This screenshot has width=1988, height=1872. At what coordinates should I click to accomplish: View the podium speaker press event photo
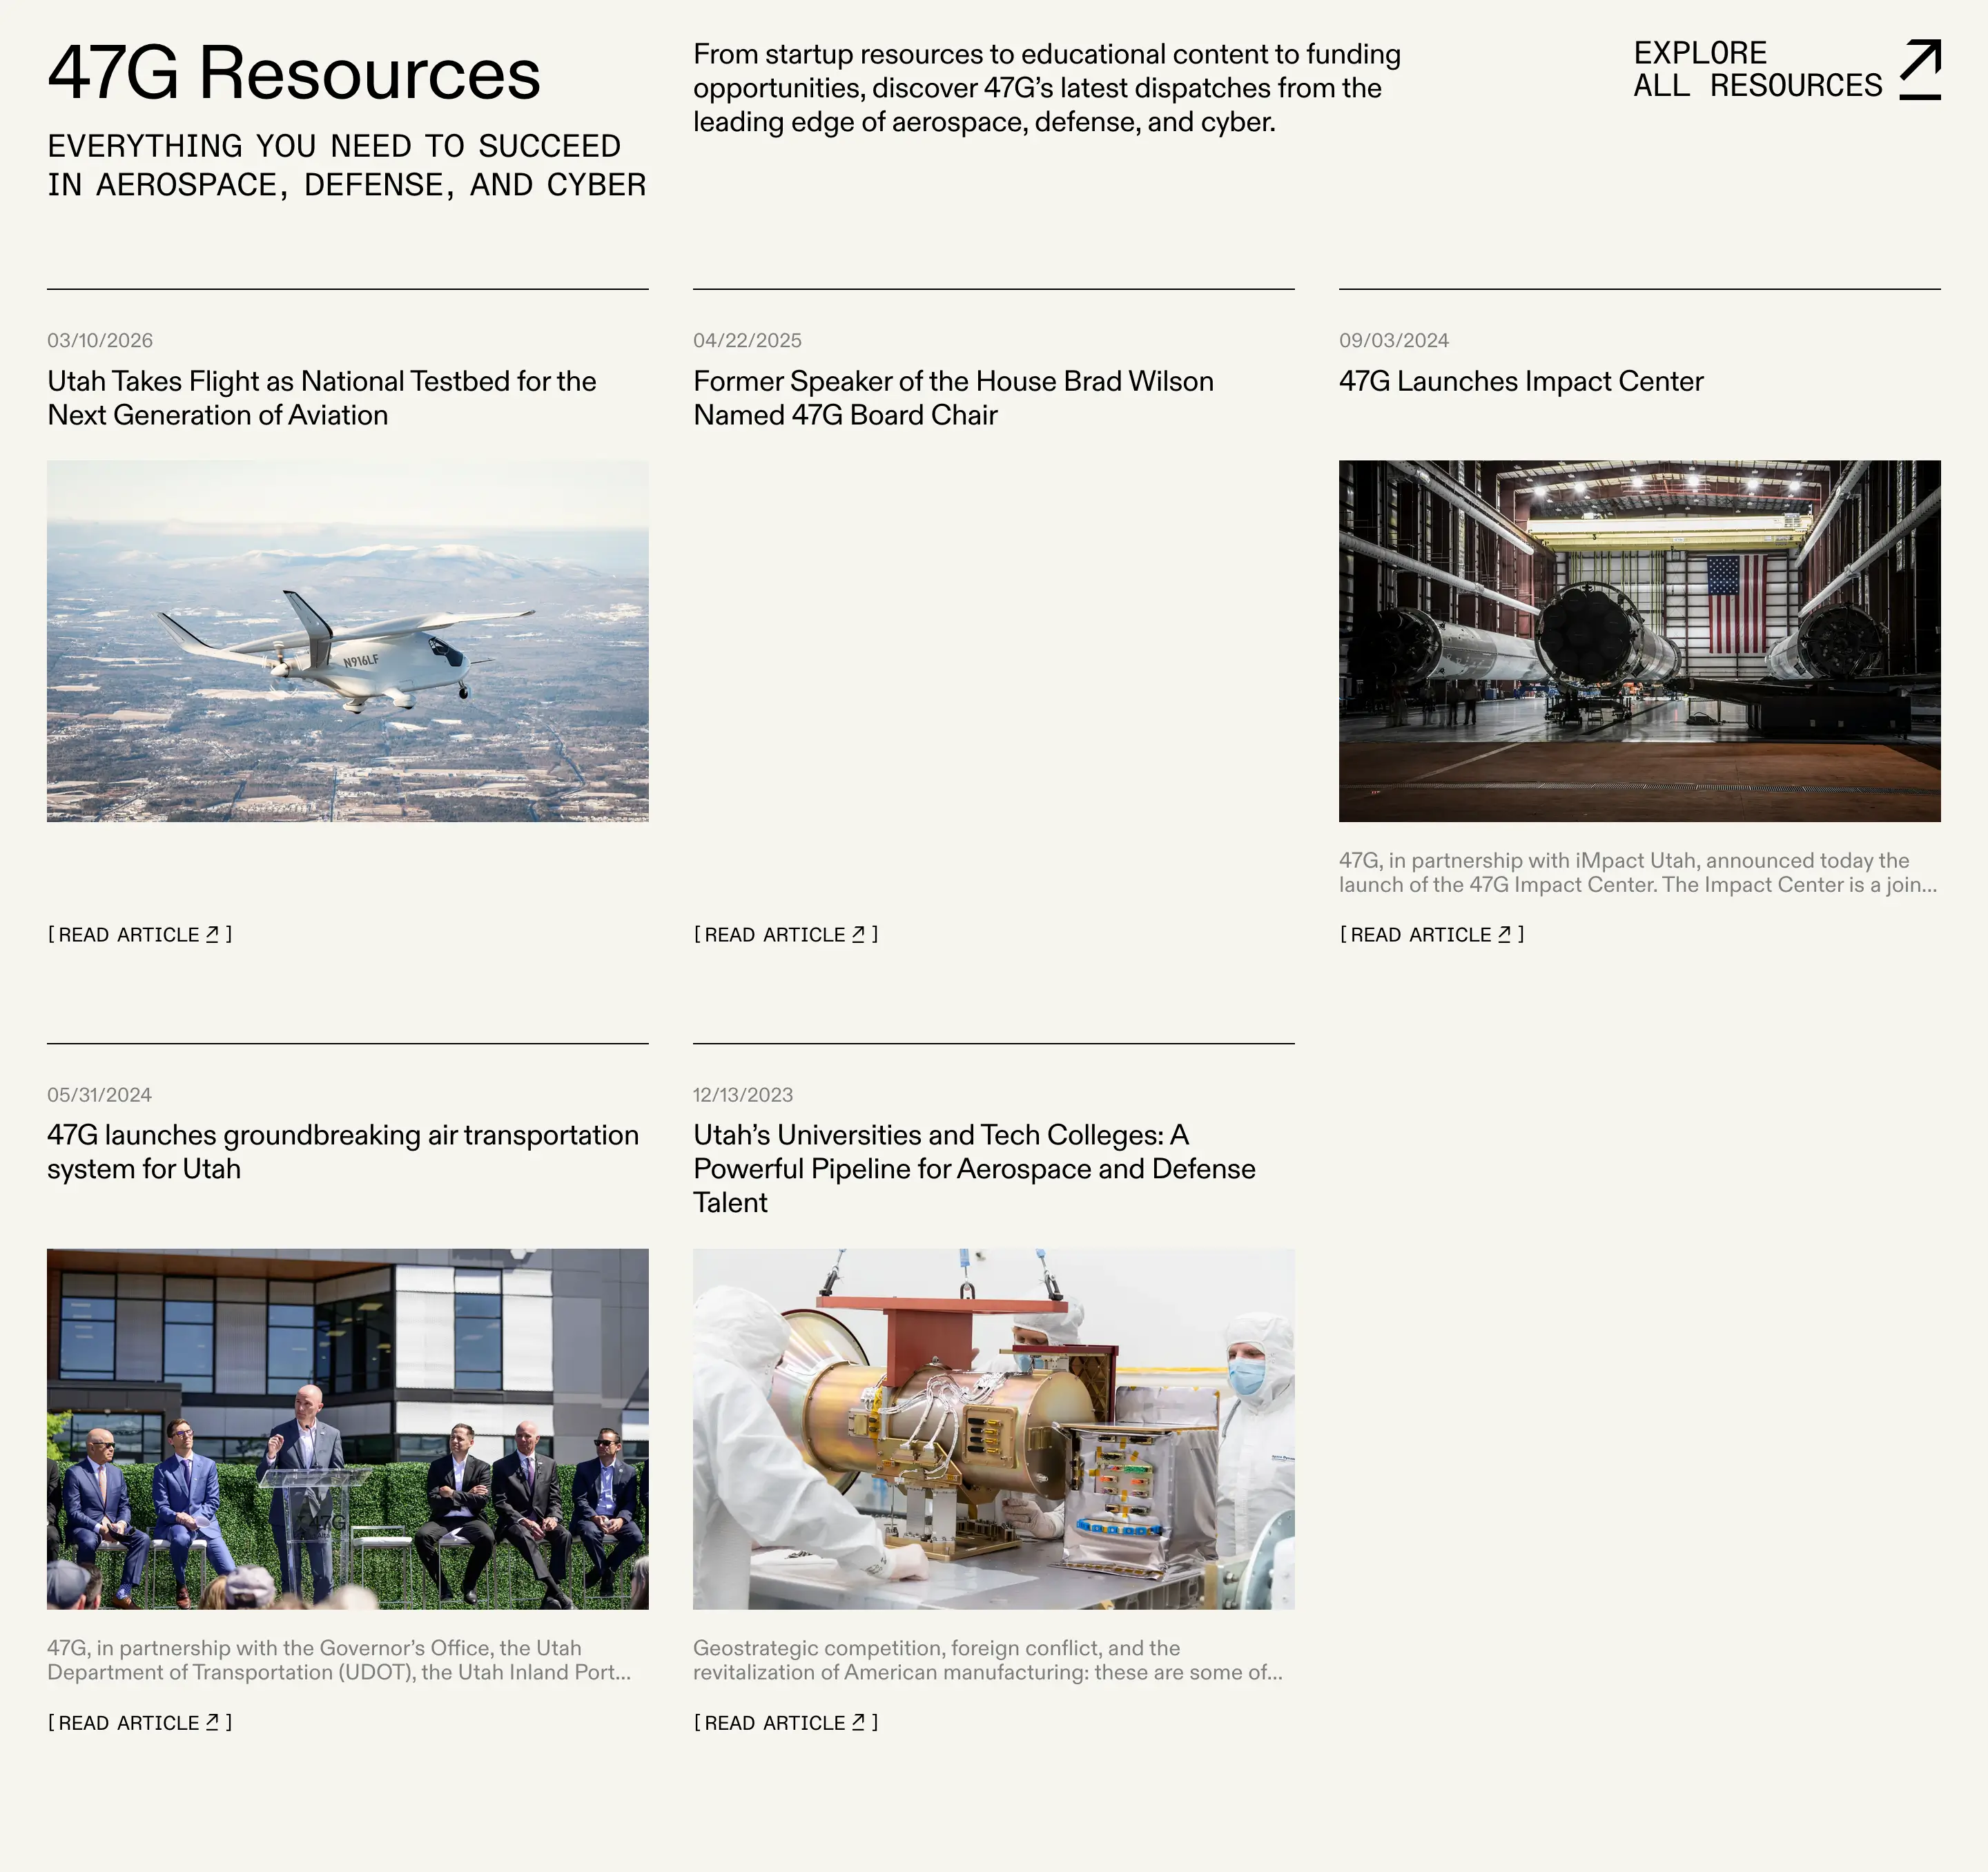(347, 1429)
